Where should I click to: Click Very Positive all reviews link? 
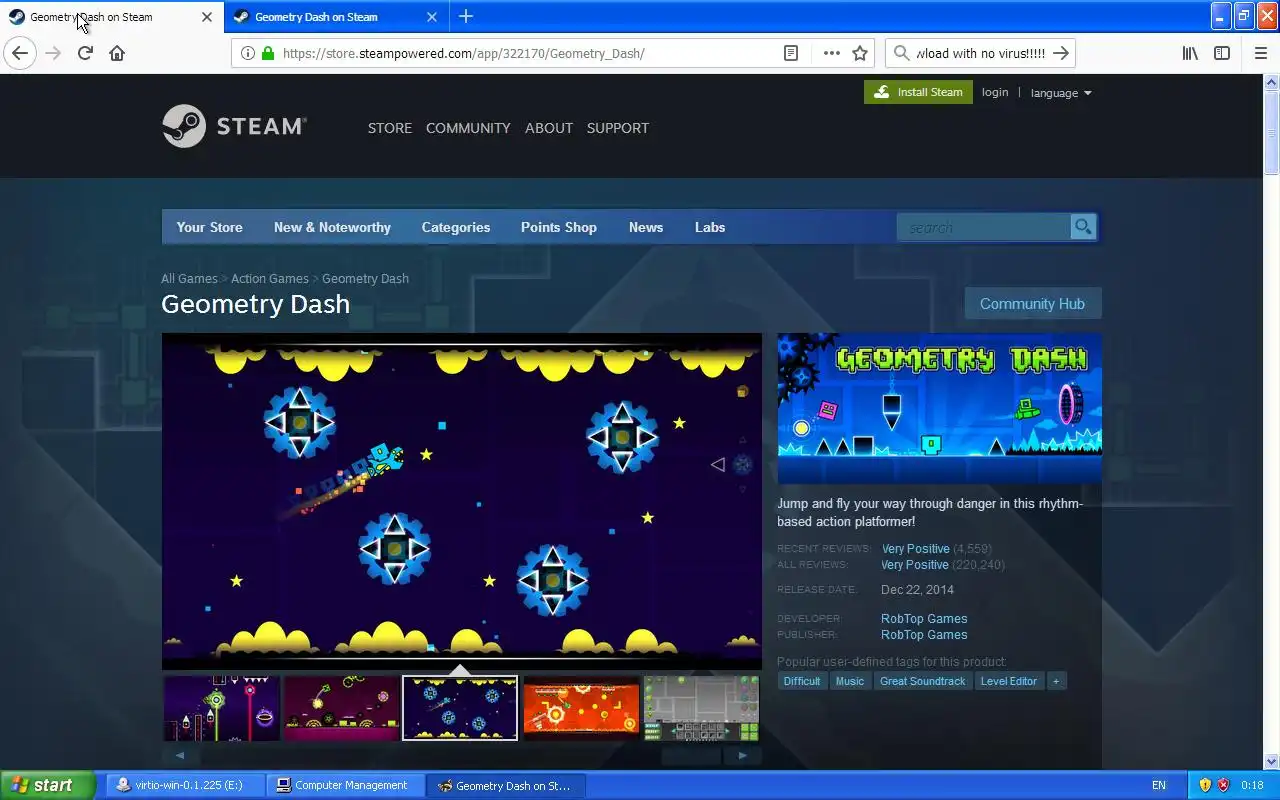pyautogui.click(x=915, y=564)
